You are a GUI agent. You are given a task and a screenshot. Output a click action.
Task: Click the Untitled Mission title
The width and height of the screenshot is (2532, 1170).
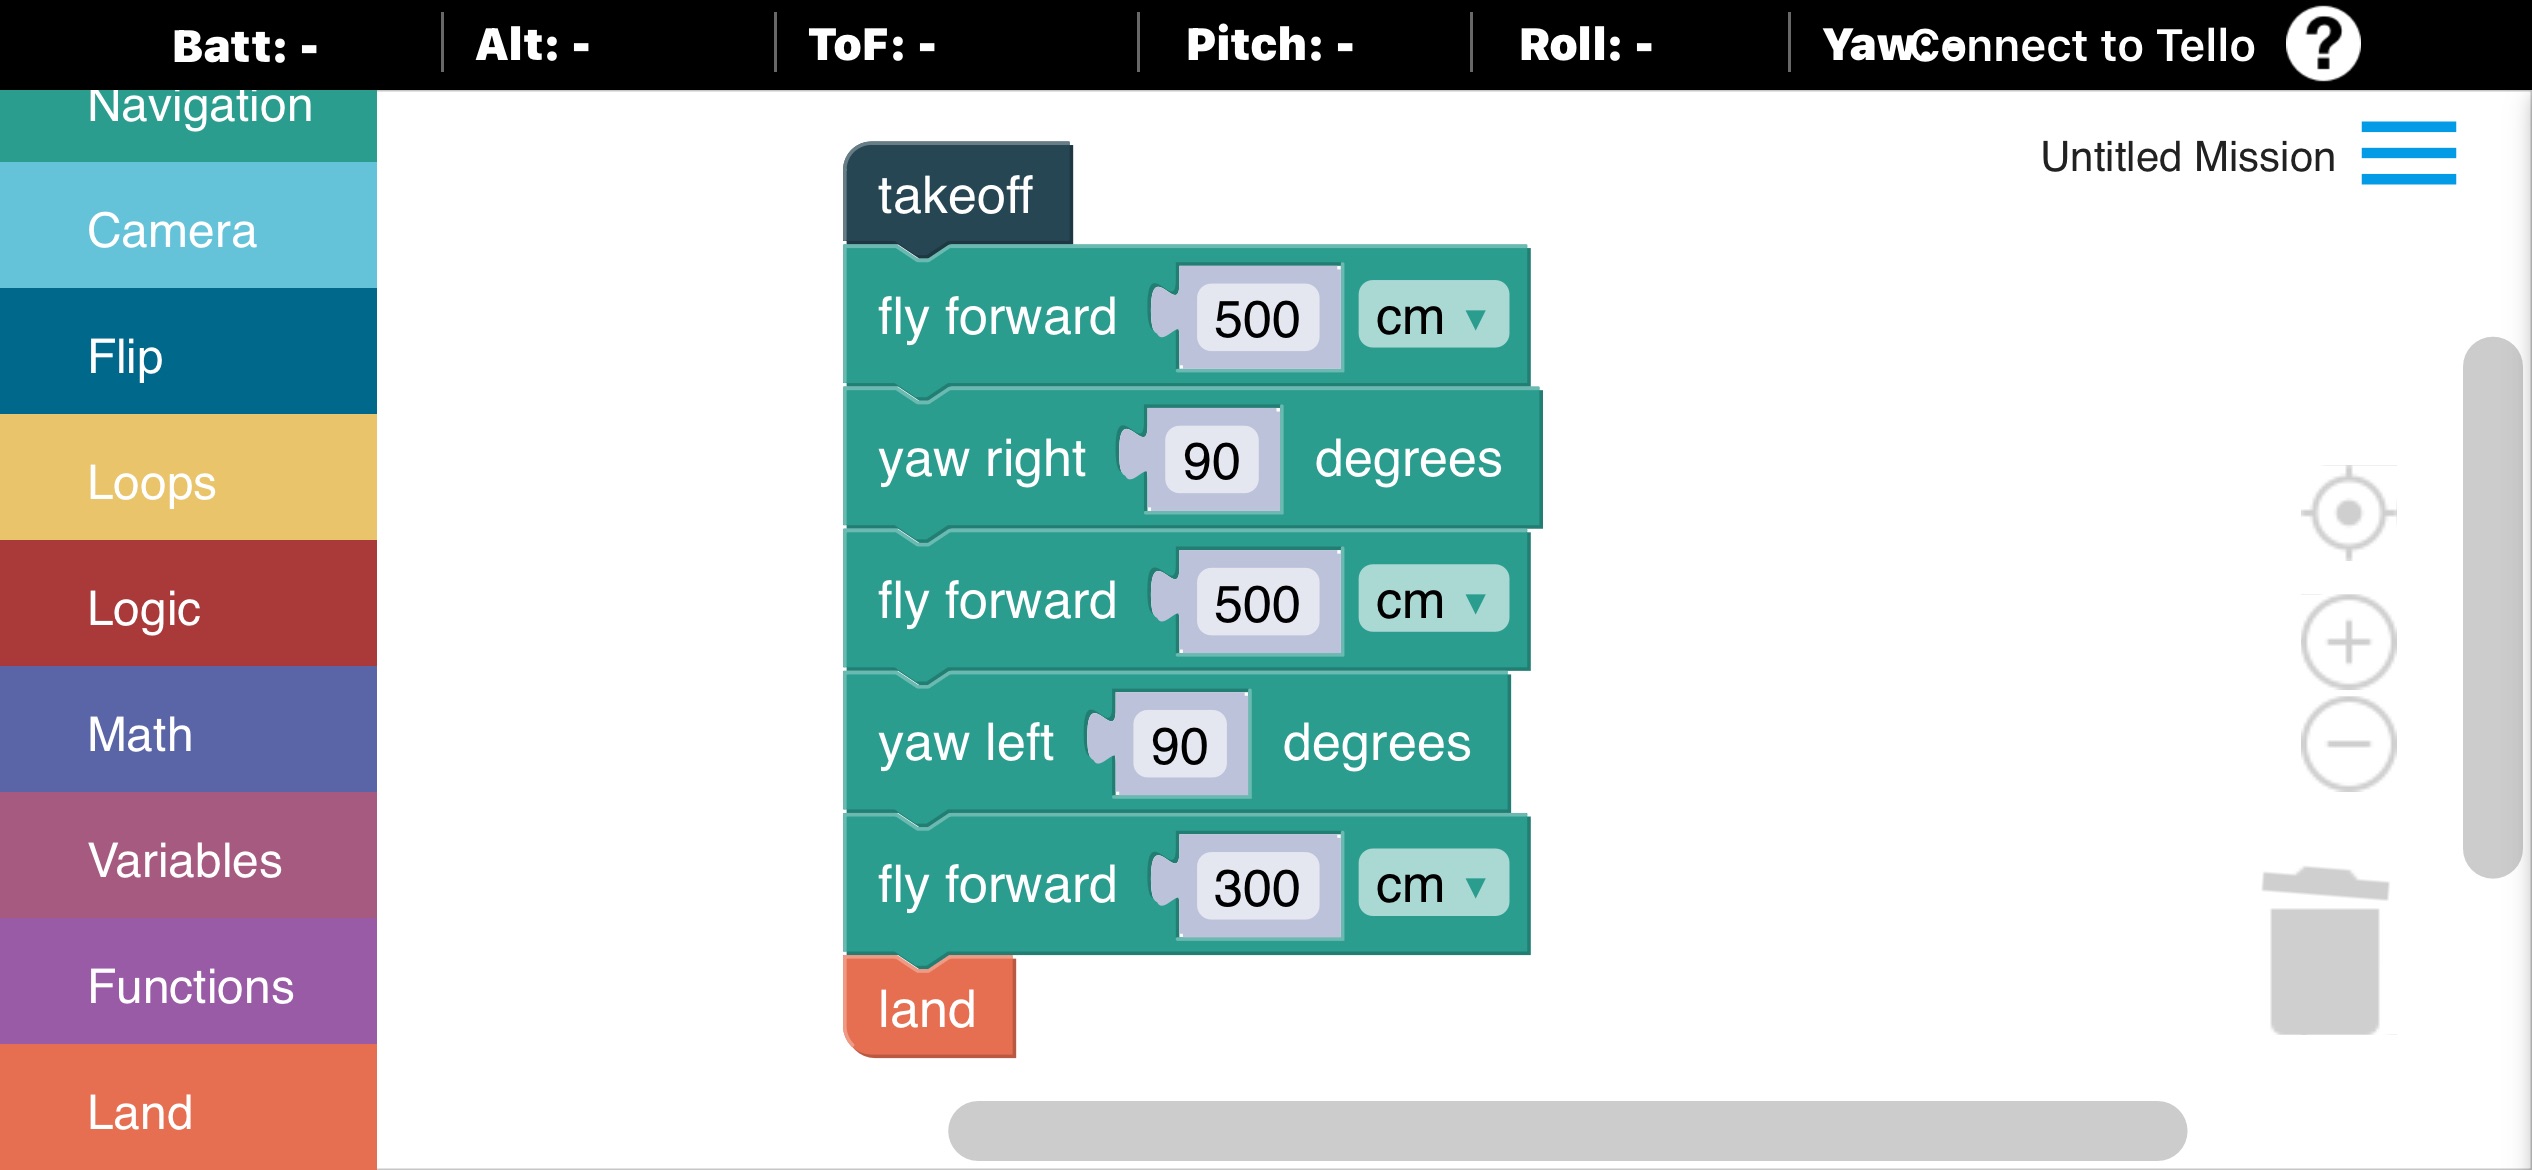pyautogui.click(x=2187, y=157)
